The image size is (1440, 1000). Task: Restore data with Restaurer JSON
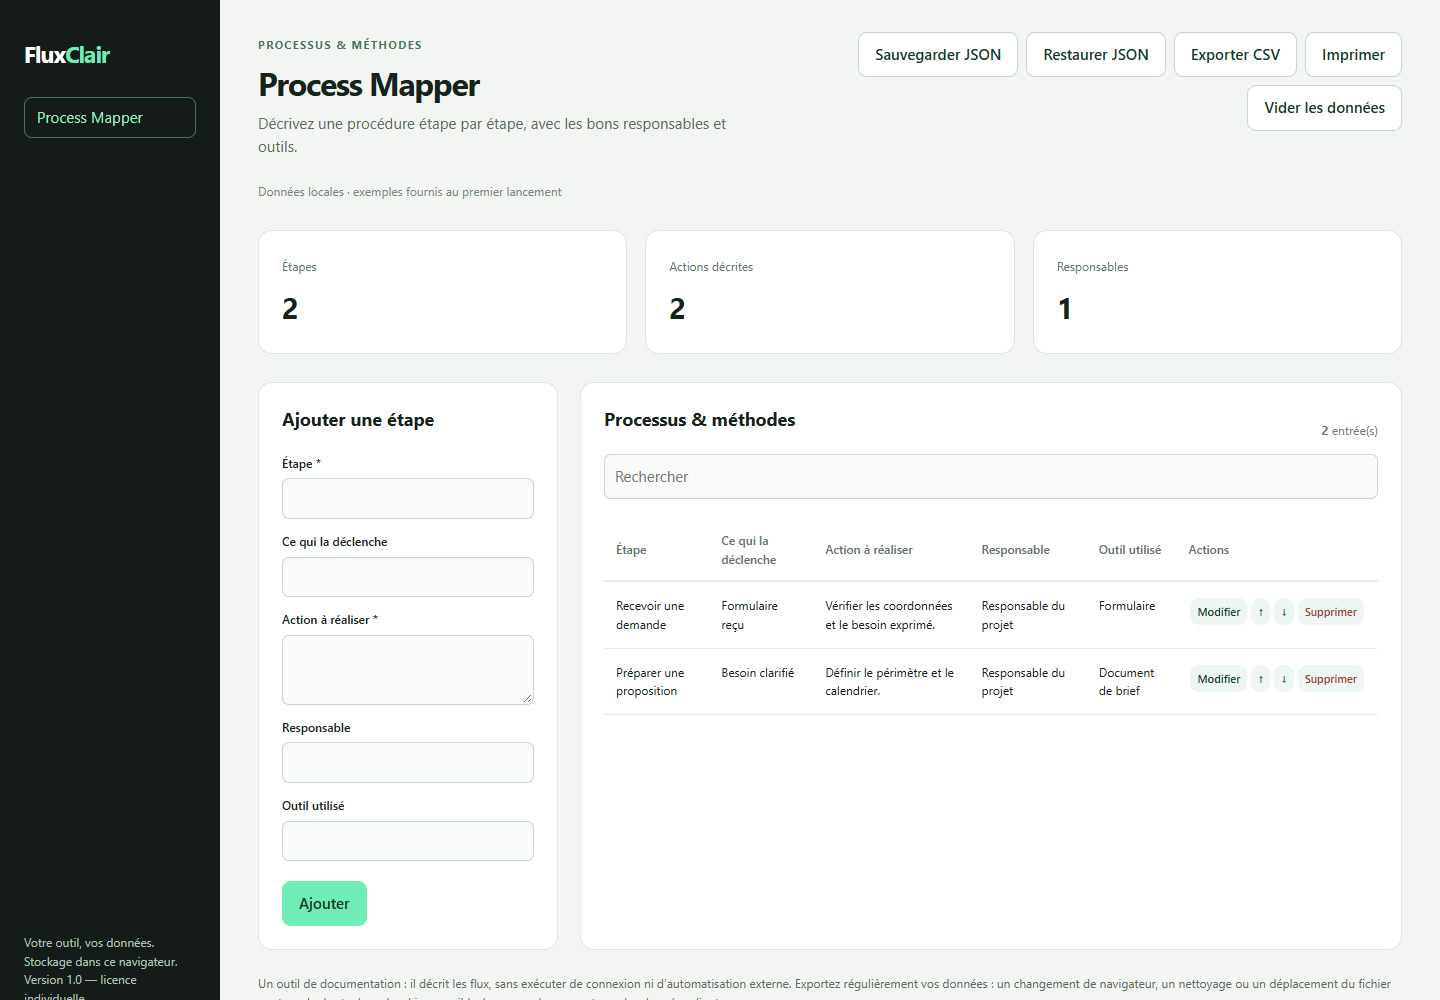(1096, 54)
